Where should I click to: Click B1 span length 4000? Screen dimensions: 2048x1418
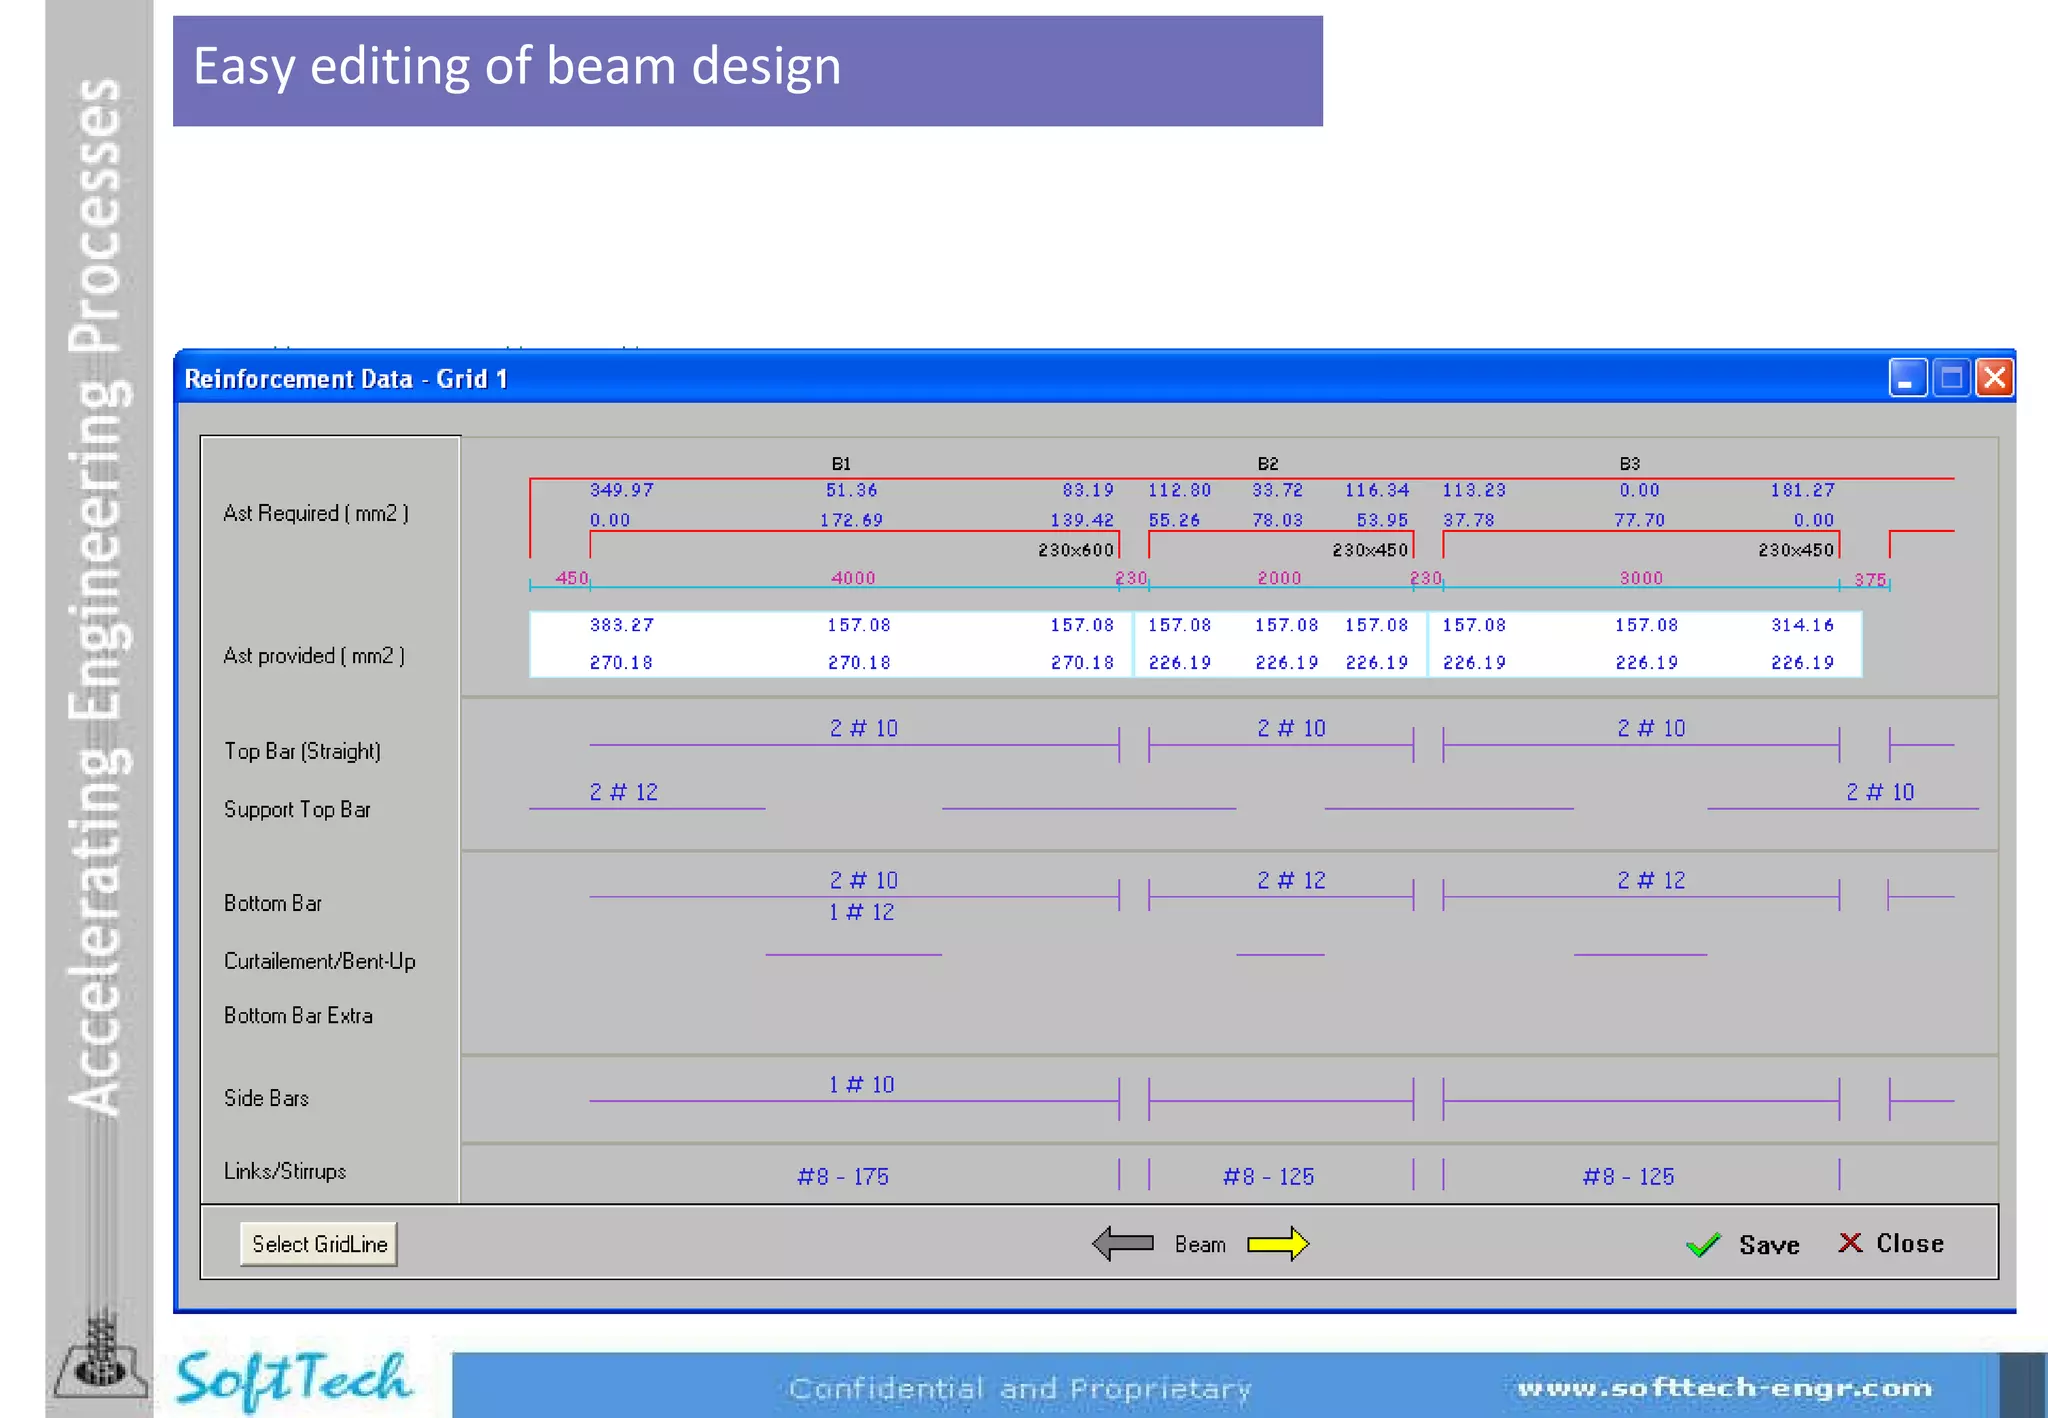tap(853, 578)
